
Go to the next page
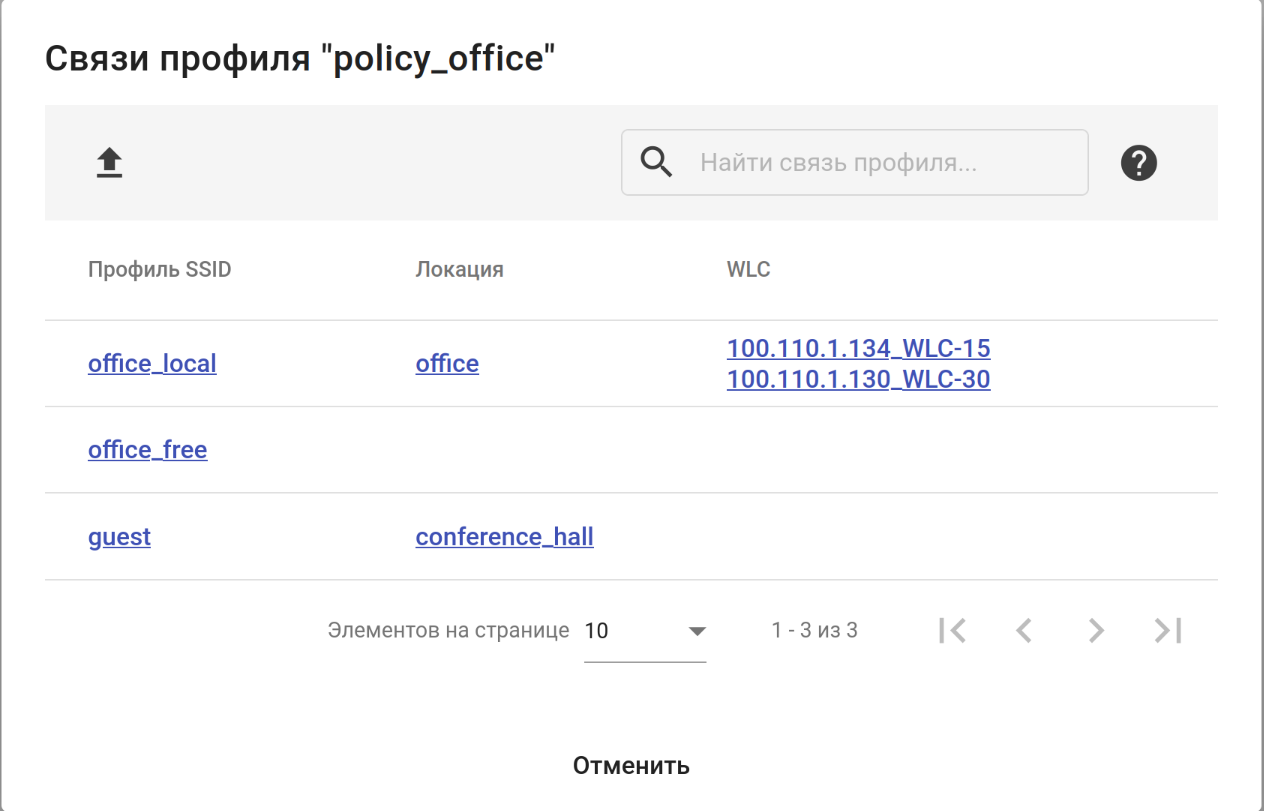tap(1096, 630)
